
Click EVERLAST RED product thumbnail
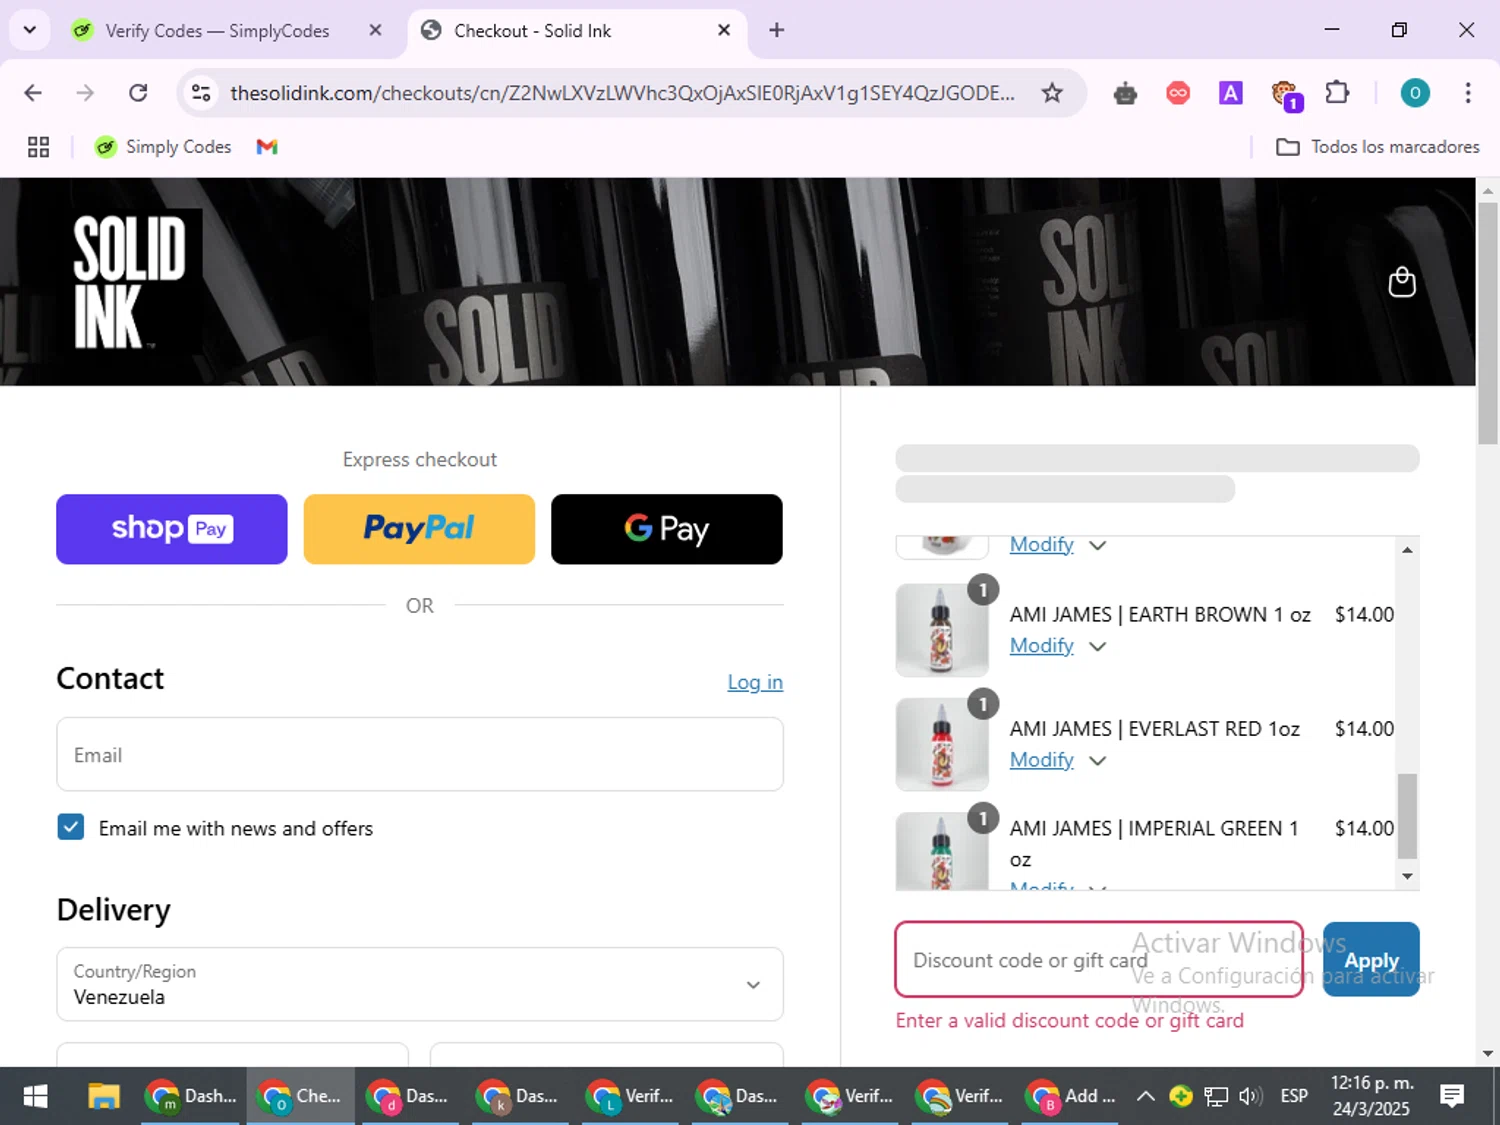pos(942,745)
